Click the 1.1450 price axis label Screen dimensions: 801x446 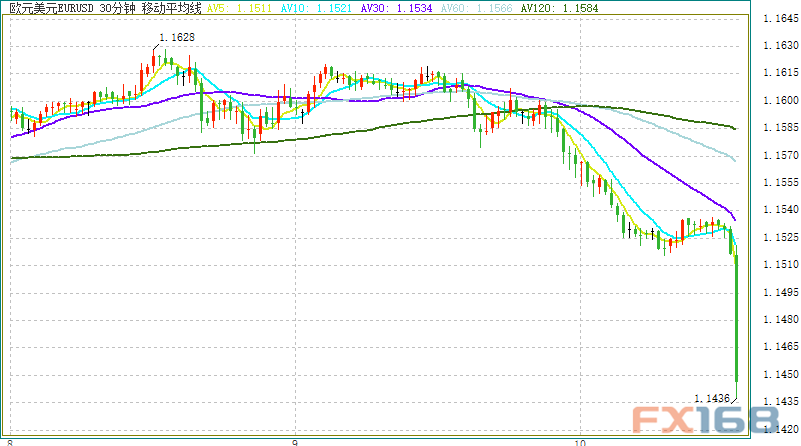point(781,374)
